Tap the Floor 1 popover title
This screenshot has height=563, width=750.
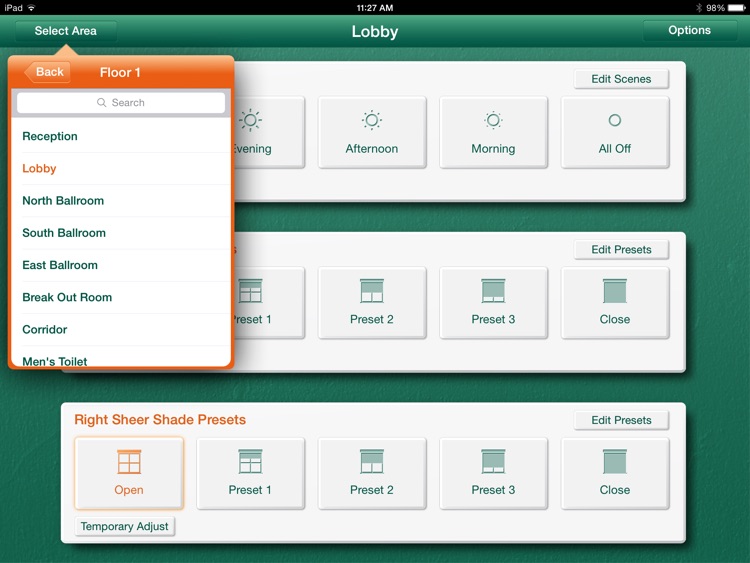120,72
